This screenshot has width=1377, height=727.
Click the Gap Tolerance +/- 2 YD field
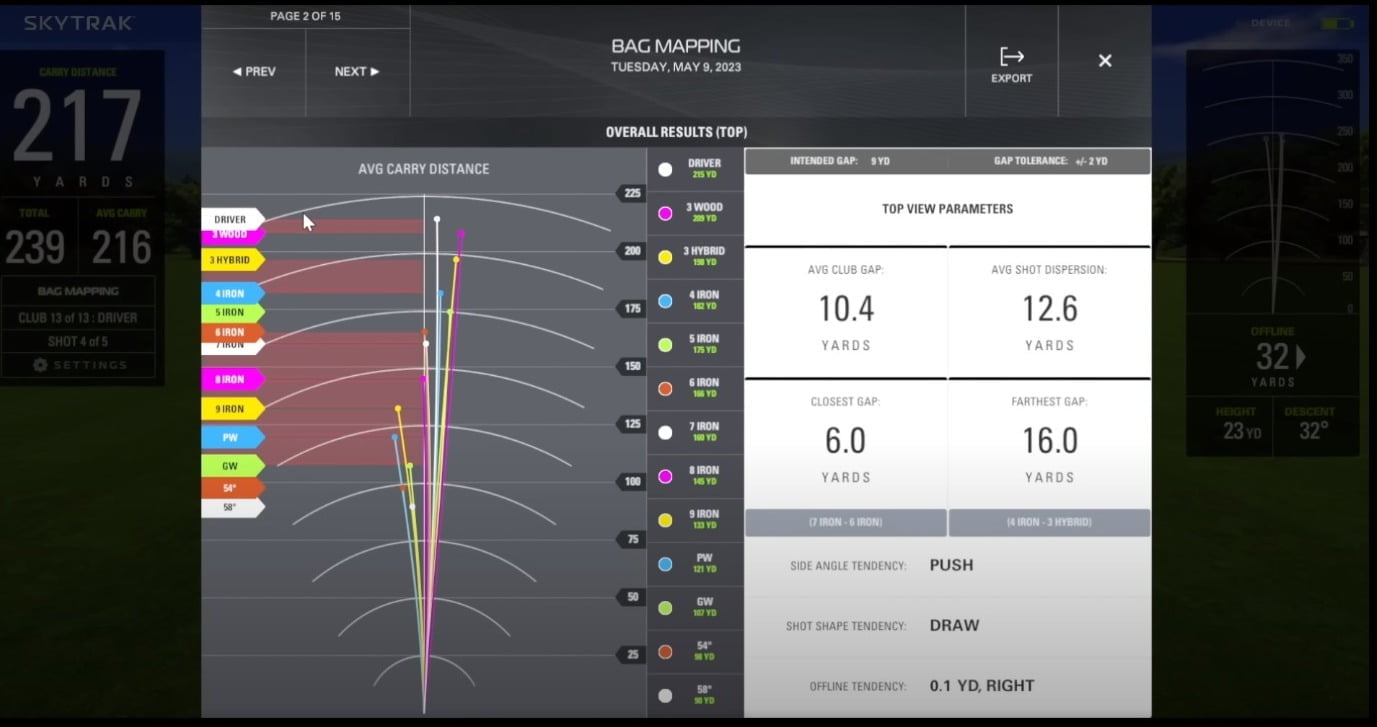pyautogui.click(x=1049, y=161)
